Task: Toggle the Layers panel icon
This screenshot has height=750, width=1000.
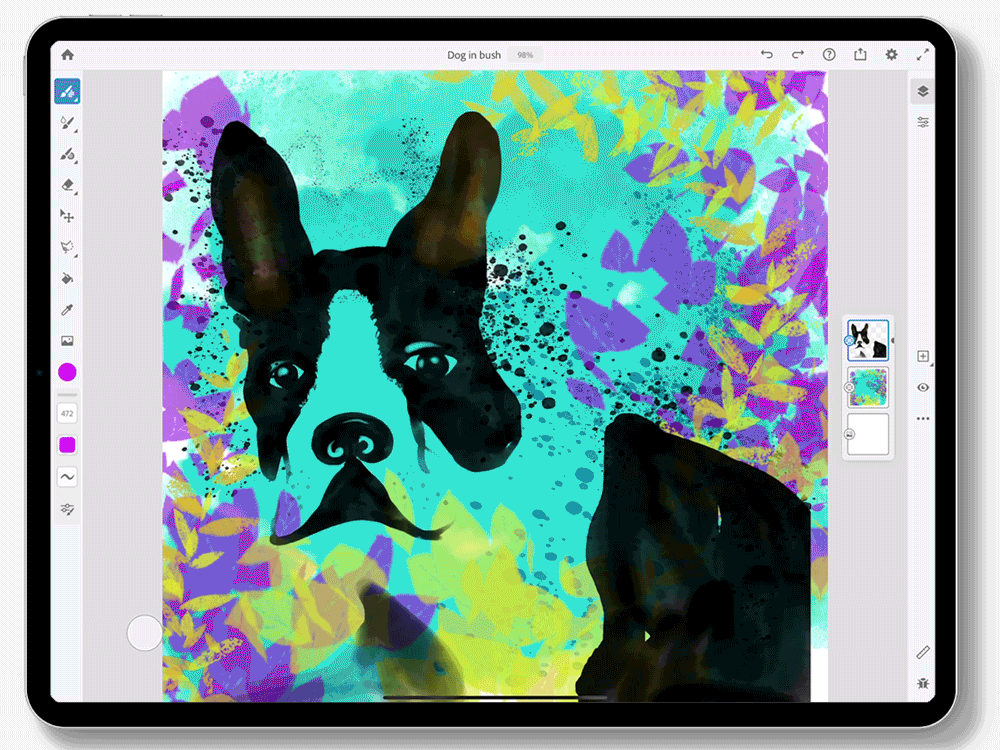Action: 922,91
